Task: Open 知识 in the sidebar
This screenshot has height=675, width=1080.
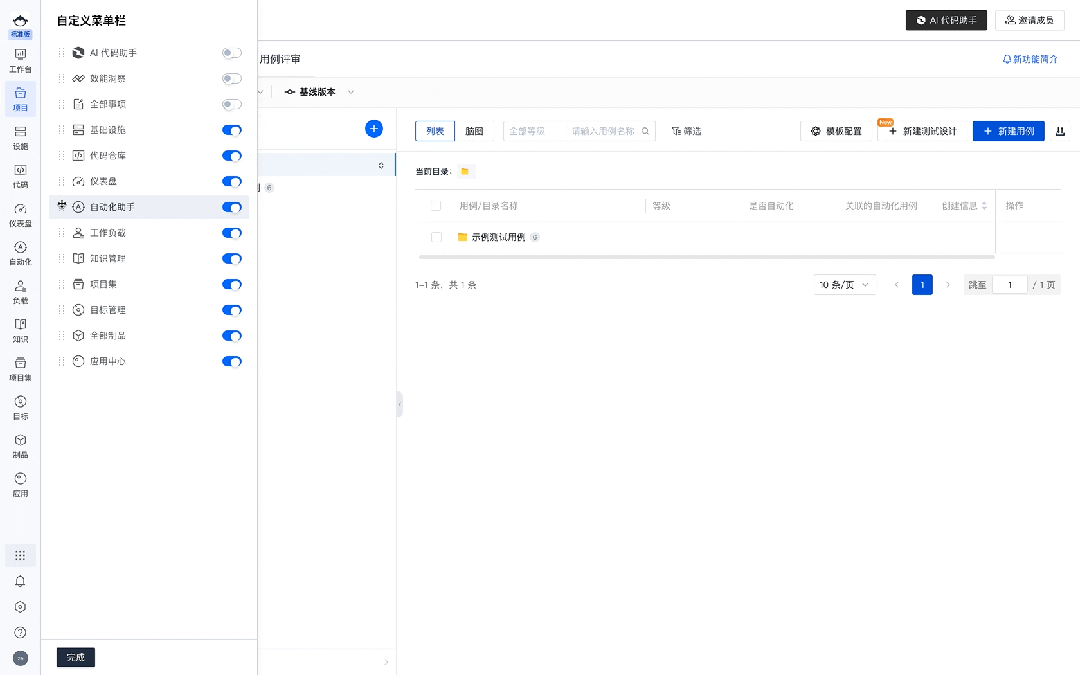Action: coord(20,331)
